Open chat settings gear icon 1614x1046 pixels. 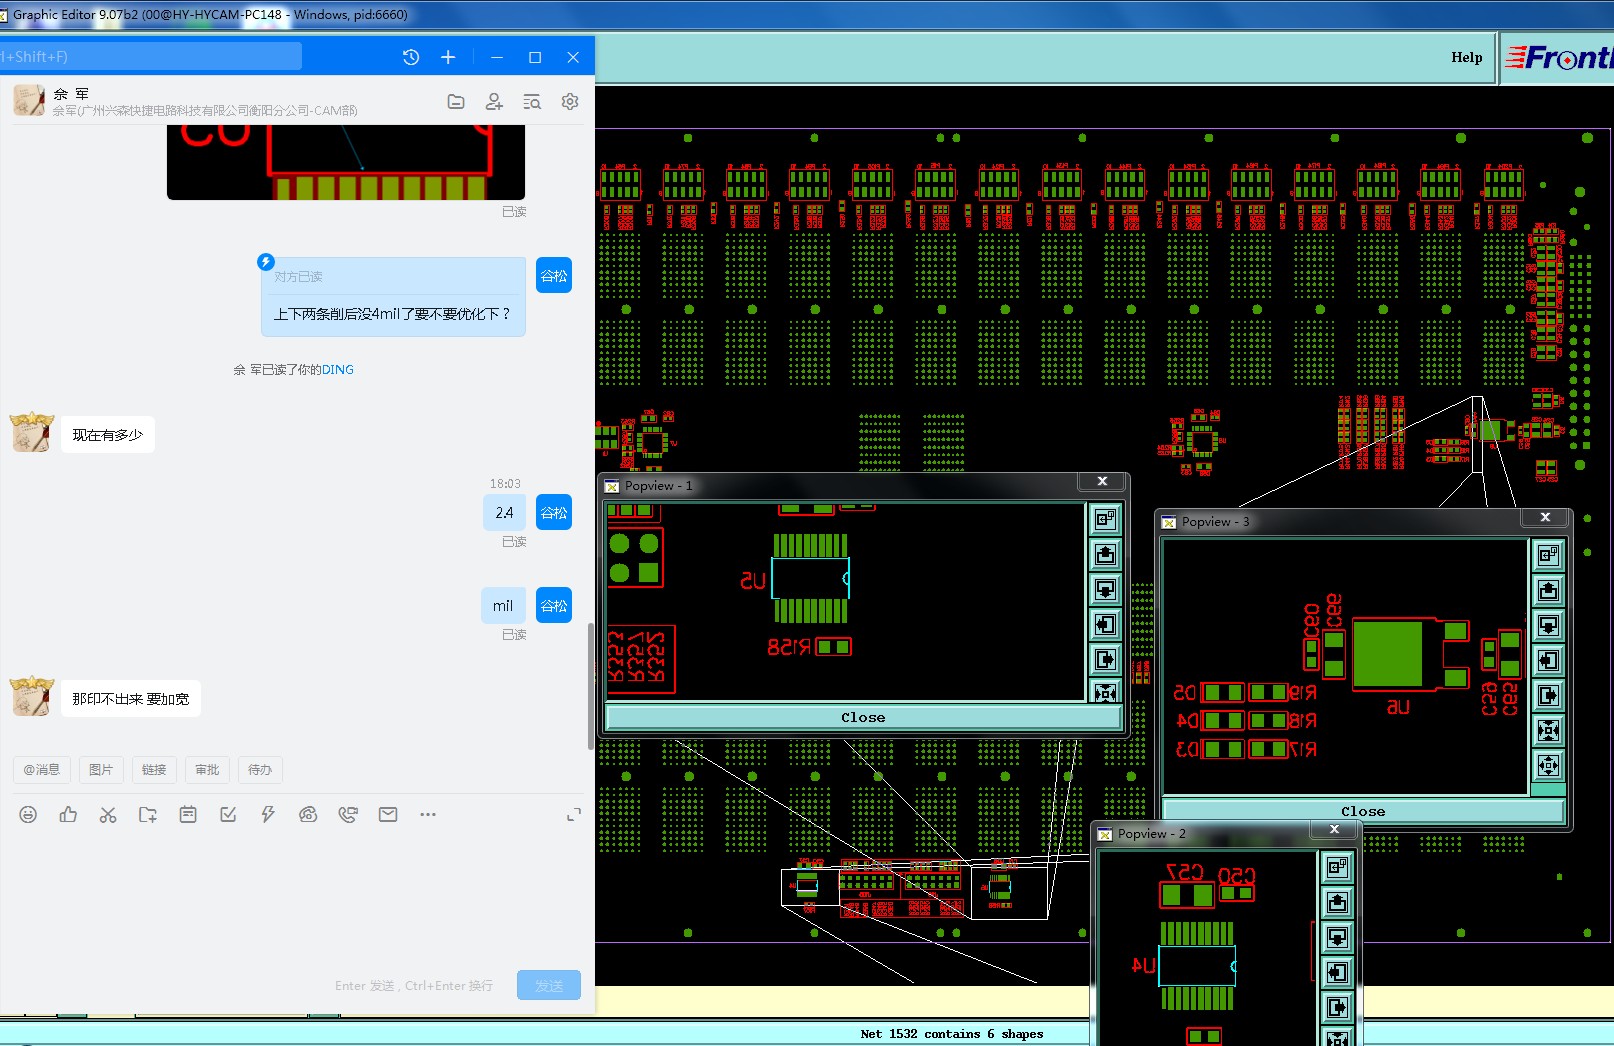570,102
